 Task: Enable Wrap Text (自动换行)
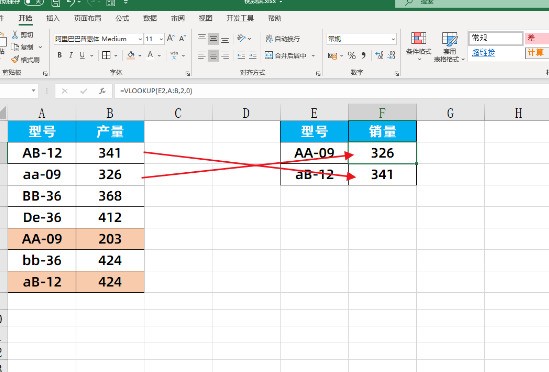(283, 39)
